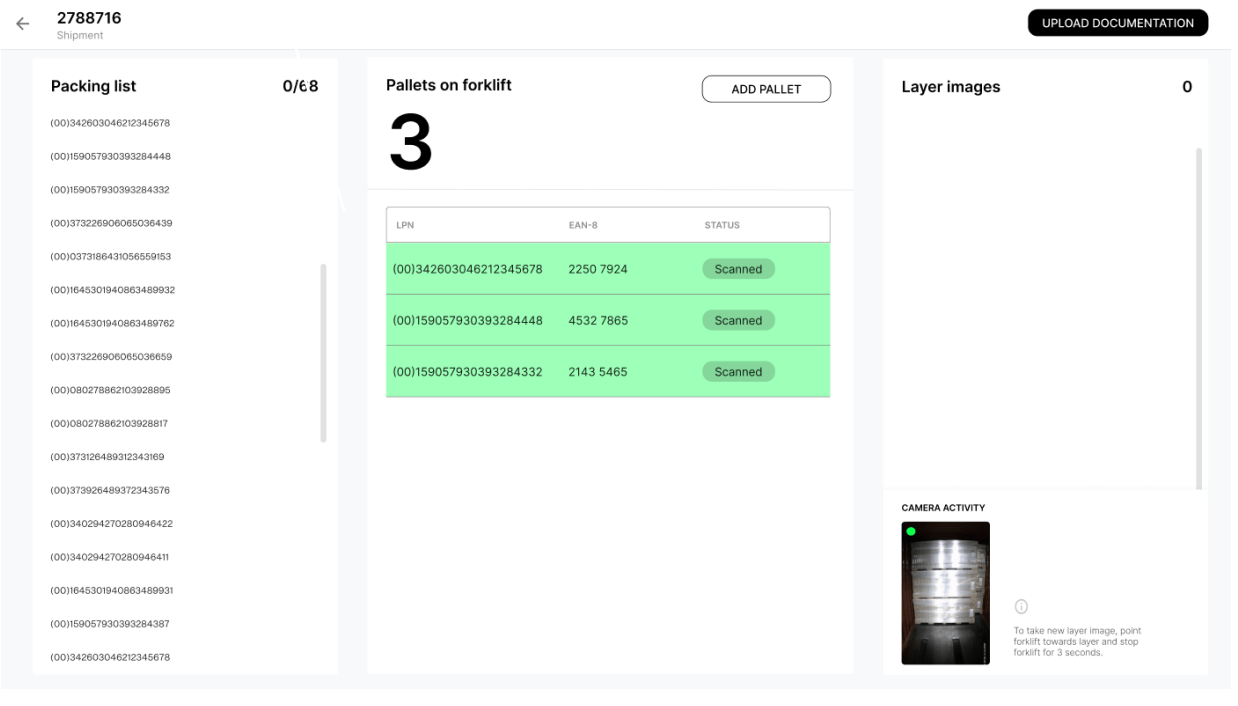Click the UPLOAD DOCUMENTATION button
The width and height of the screenshot is (1238, 706).
click(x=1117, y=21)
